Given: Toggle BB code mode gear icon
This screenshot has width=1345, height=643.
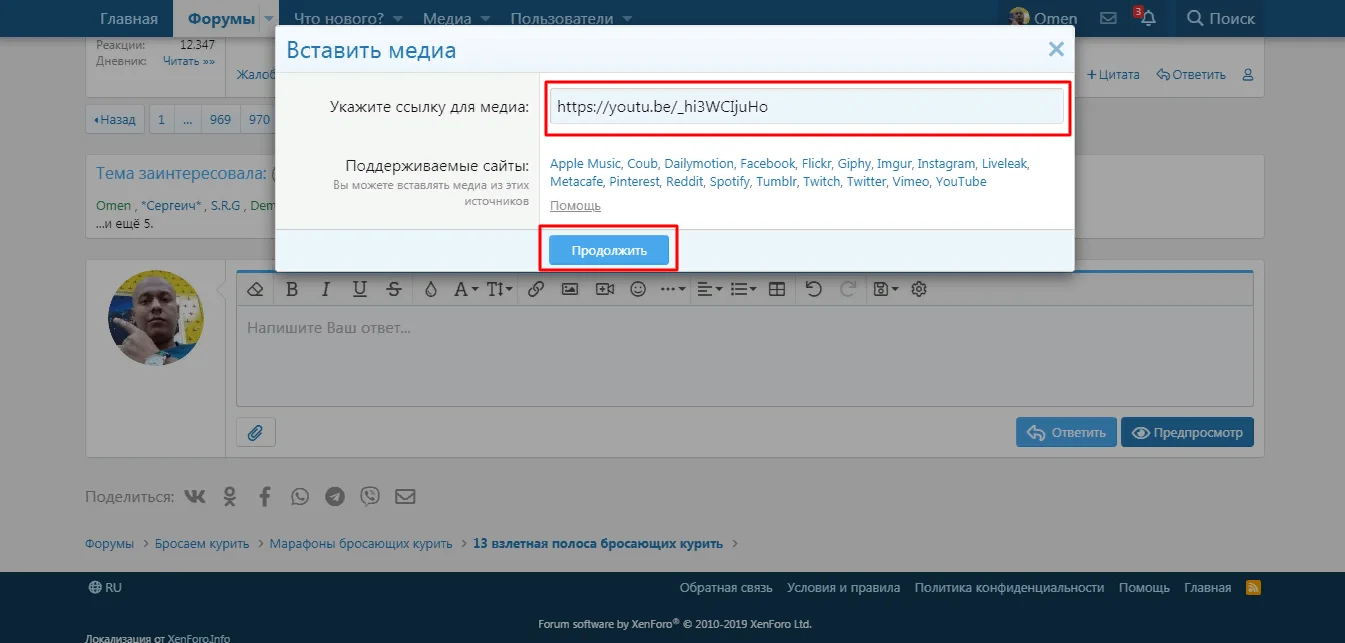Looking at the screenshot, I should pos(919,289).
